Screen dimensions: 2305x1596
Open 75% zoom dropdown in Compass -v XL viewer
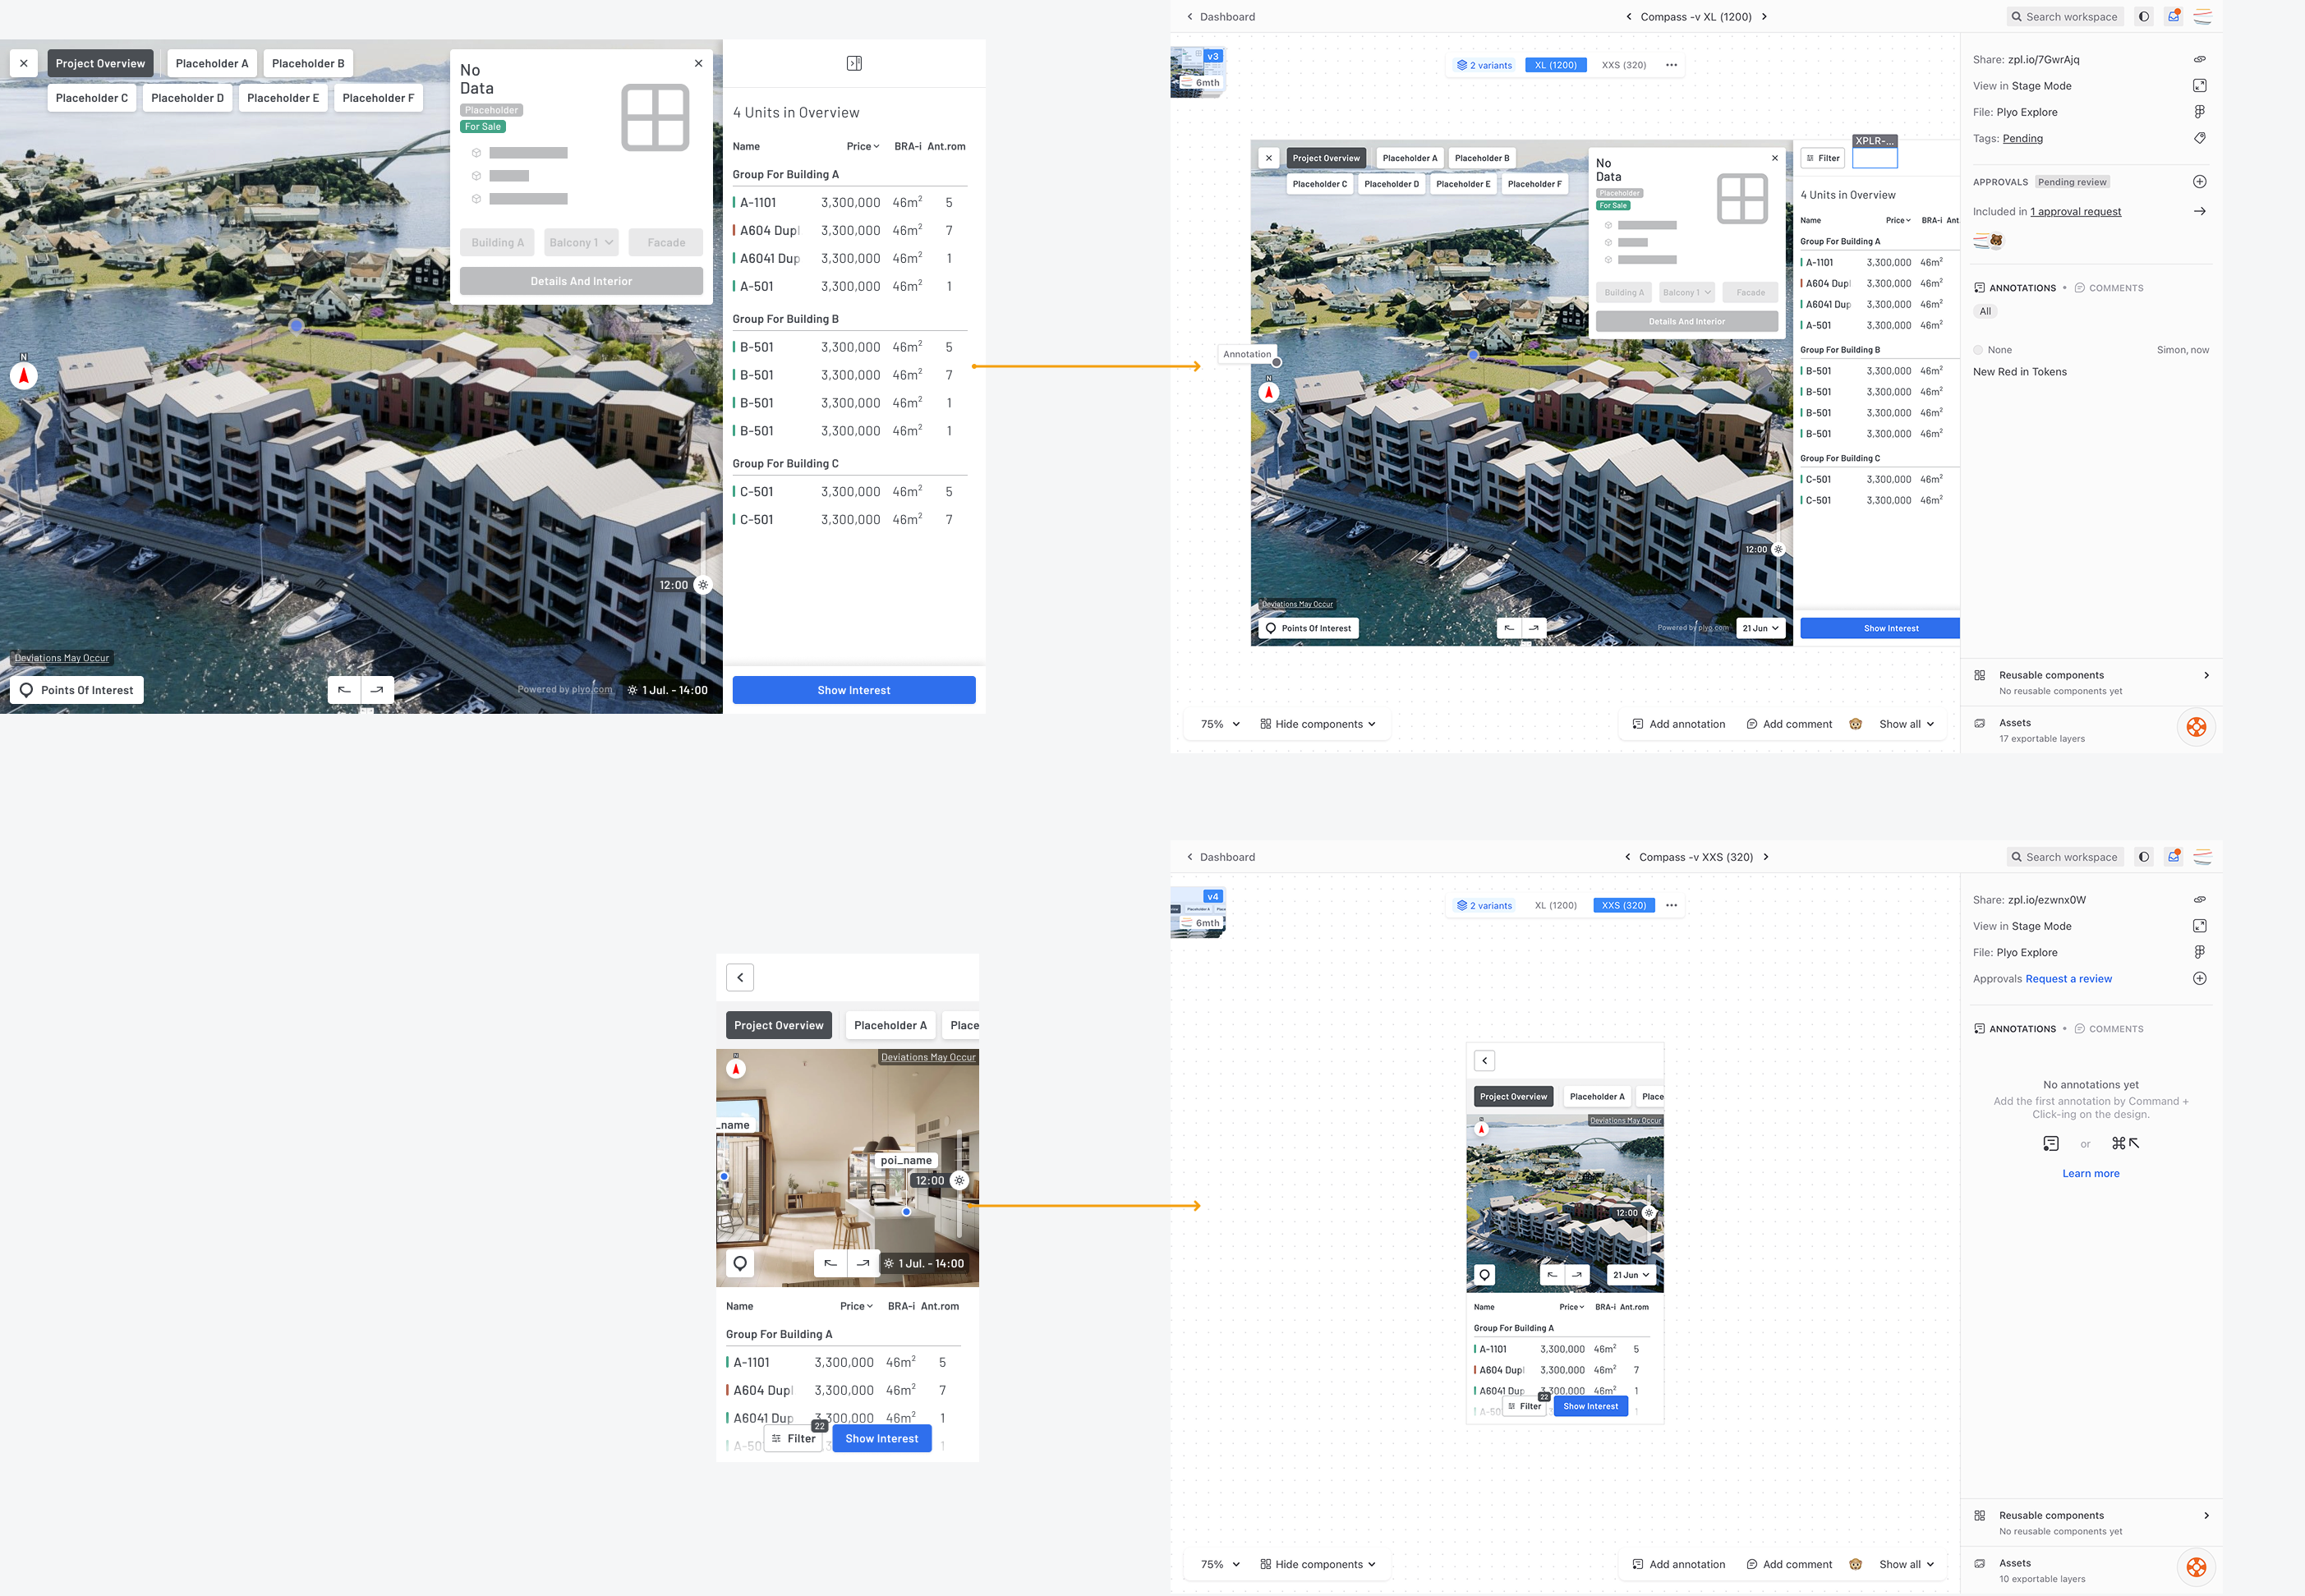click(1220, 724)
